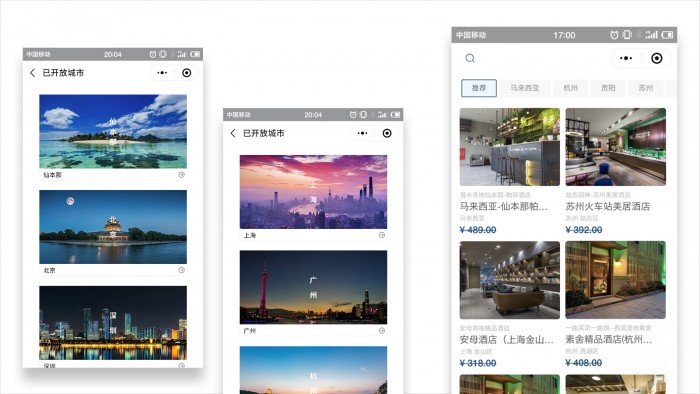Tap the arrow icon beside 仙本那 caption
This screenshot has height=394, width=700.
(x=181, y=174)
